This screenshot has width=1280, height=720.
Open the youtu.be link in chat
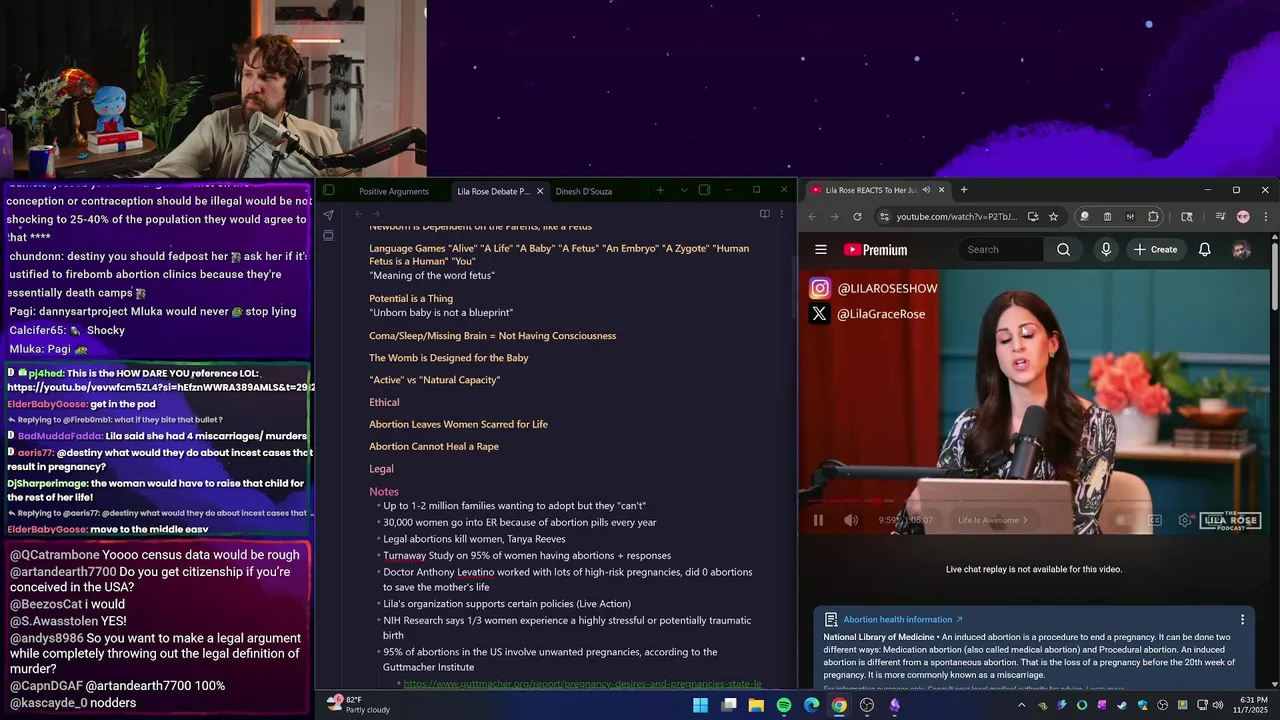pos(161,387)
